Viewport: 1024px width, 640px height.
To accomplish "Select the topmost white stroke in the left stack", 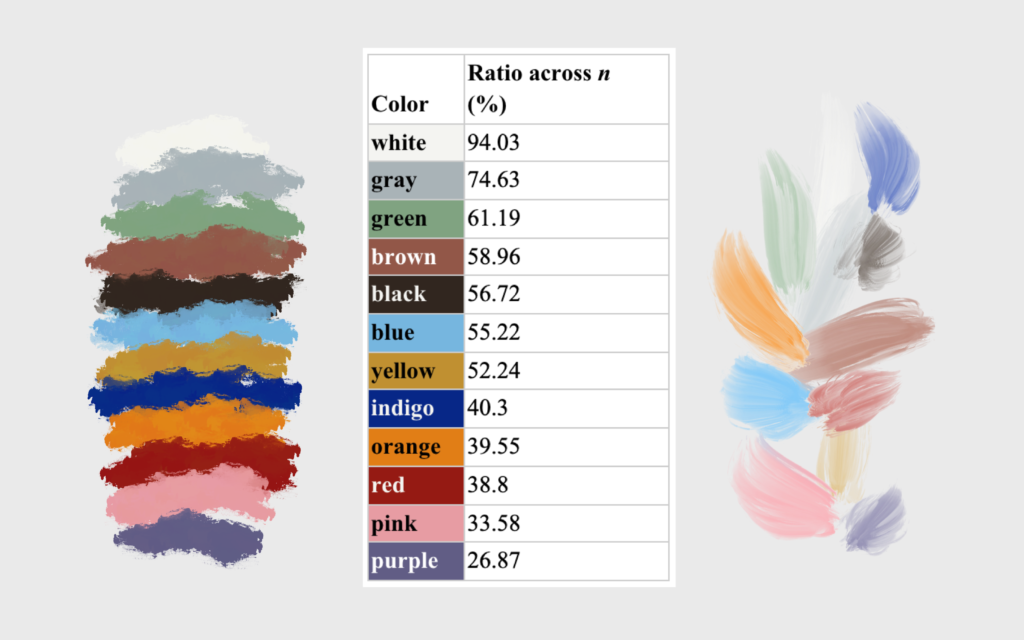I will (x=190, y=140).
